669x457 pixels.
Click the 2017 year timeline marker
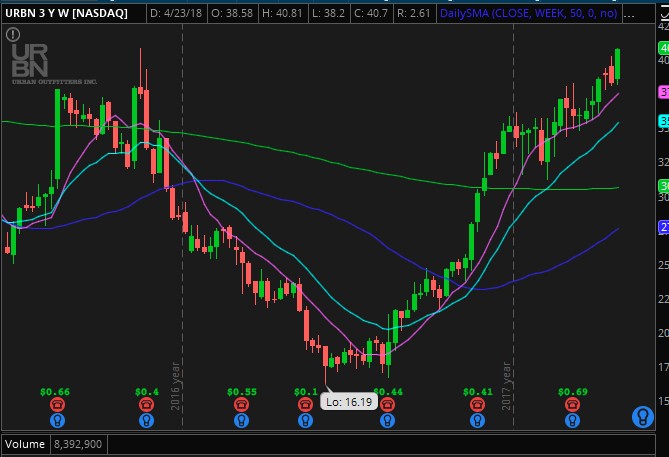(x=506, y=386)
